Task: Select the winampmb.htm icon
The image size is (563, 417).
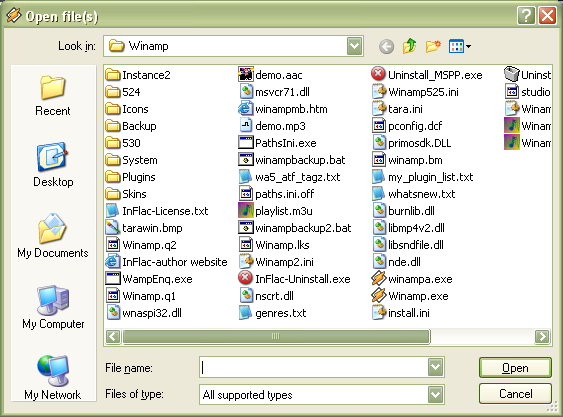Action: pyautogui.click(x=246, y=108)
